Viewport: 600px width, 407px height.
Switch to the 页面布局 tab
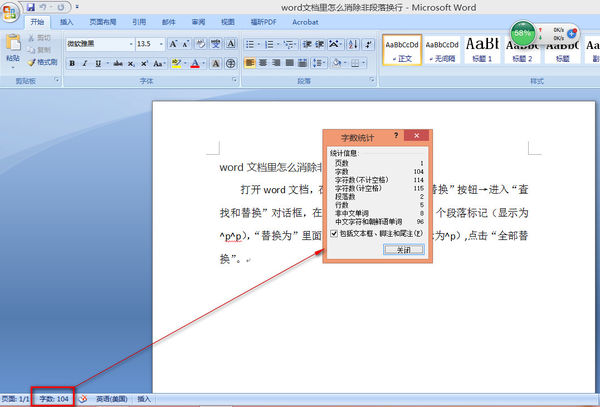pos(103,22)
